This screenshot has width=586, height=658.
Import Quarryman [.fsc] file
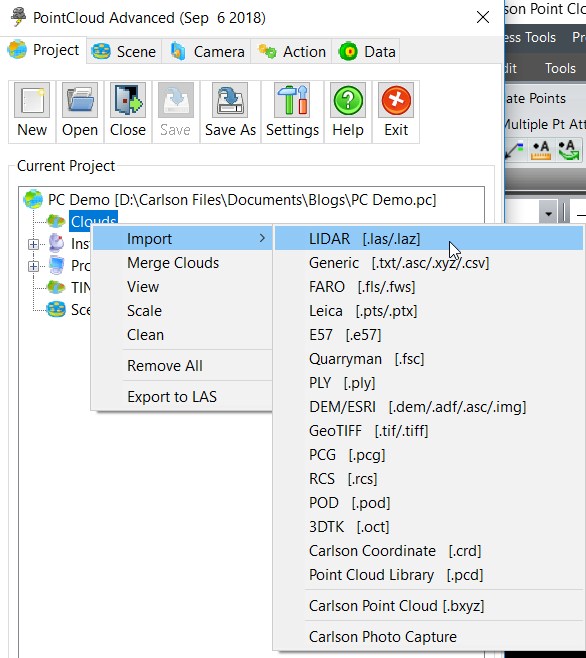tap(429, 359)
